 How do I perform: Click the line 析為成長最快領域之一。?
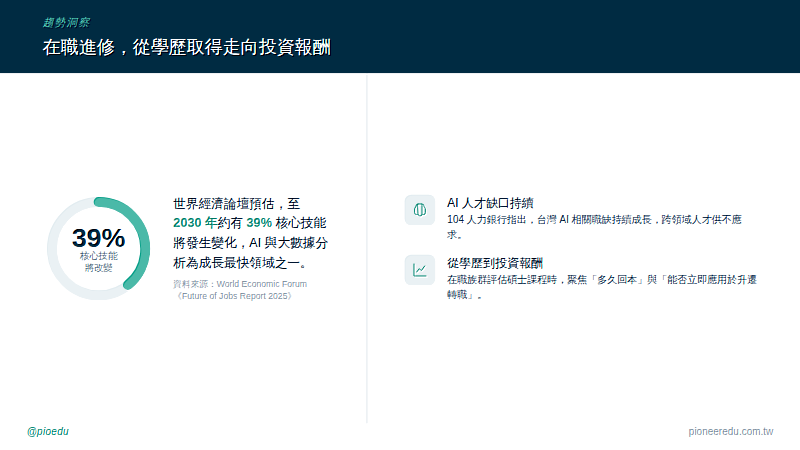click(240, 263)
